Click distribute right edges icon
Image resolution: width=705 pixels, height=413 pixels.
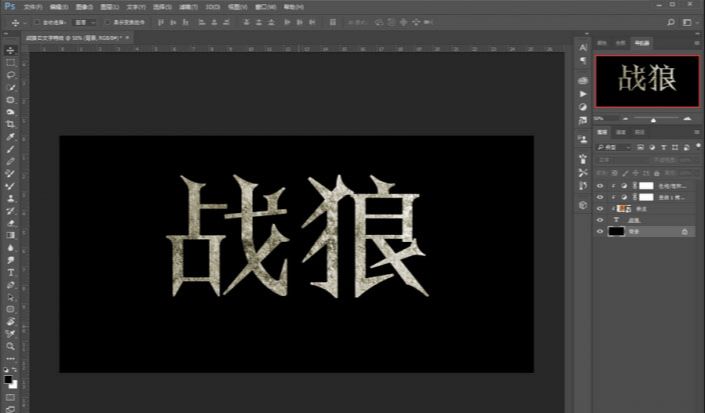point(312,22)
